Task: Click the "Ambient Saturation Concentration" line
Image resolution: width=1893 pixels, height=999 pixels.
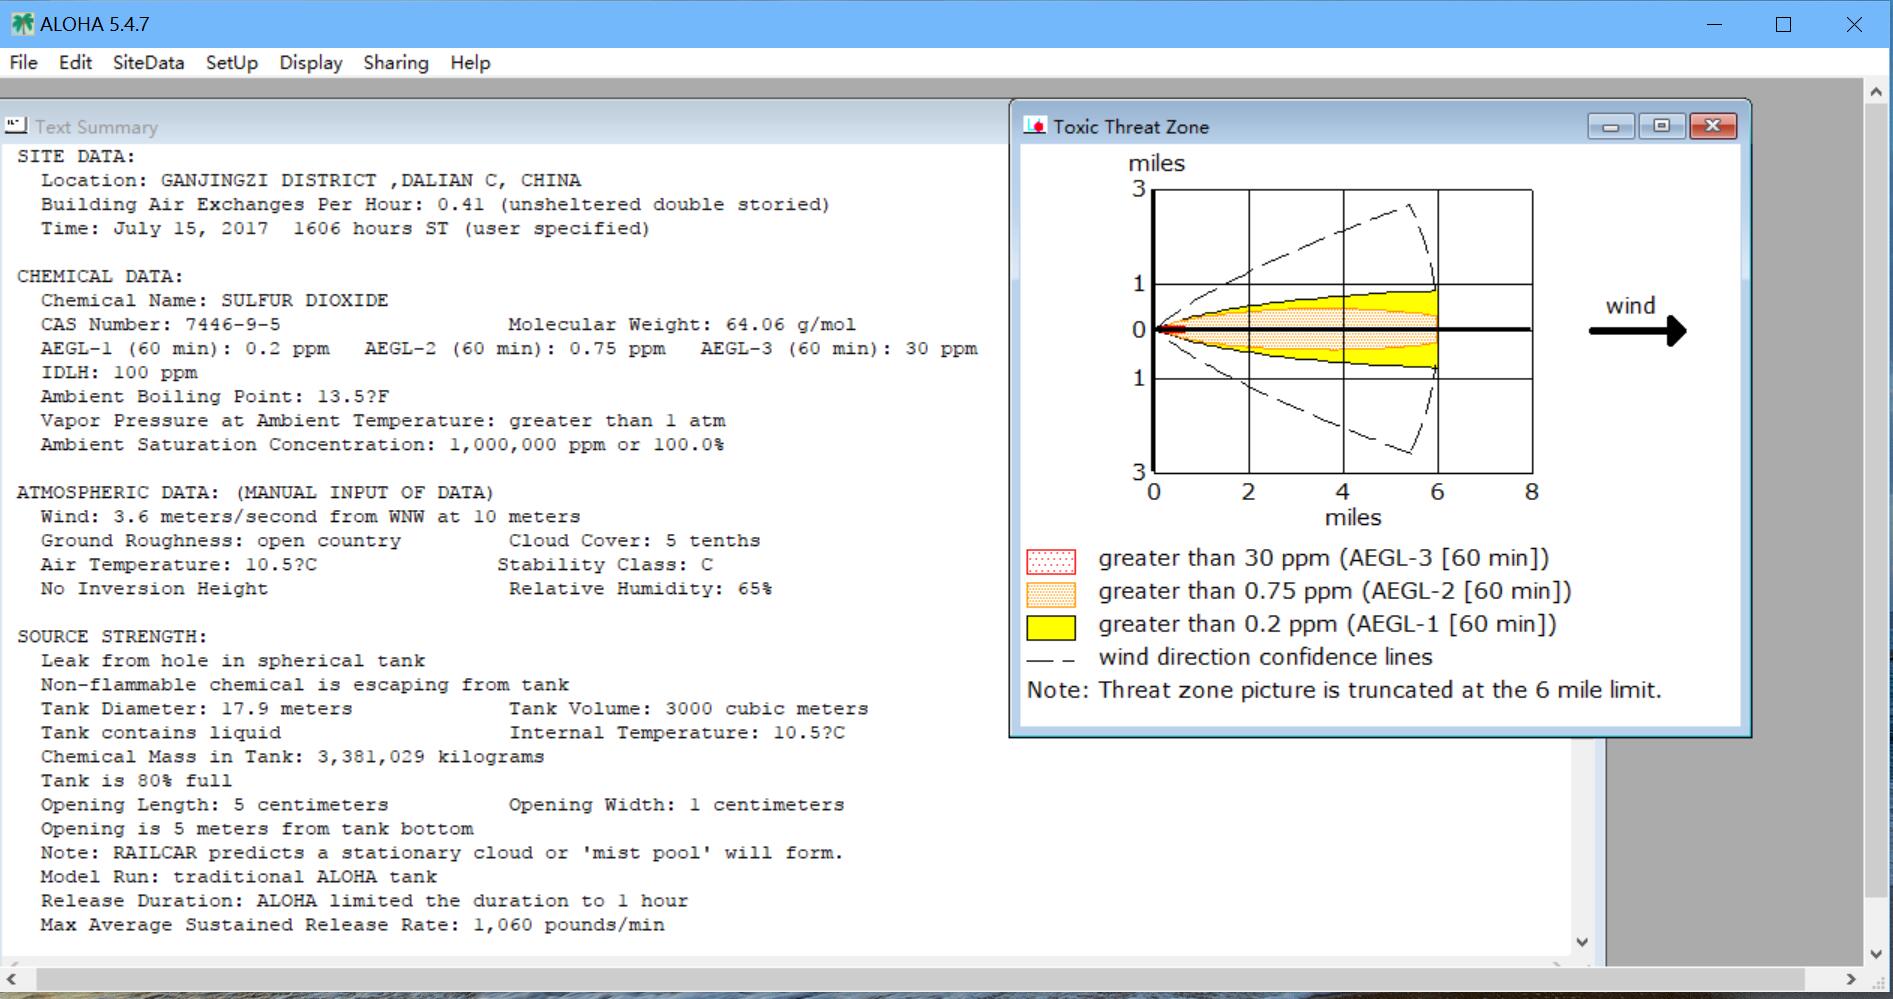Action: (382, 445)
